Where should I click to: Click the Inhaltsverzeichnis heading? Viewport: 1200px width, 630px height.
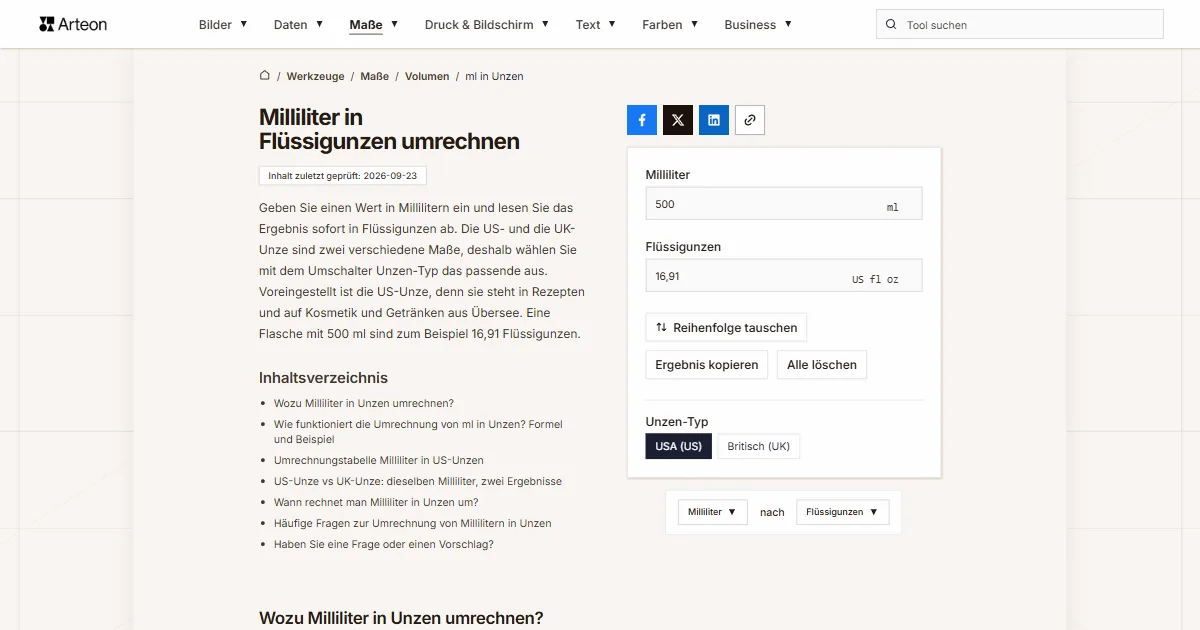323,378
